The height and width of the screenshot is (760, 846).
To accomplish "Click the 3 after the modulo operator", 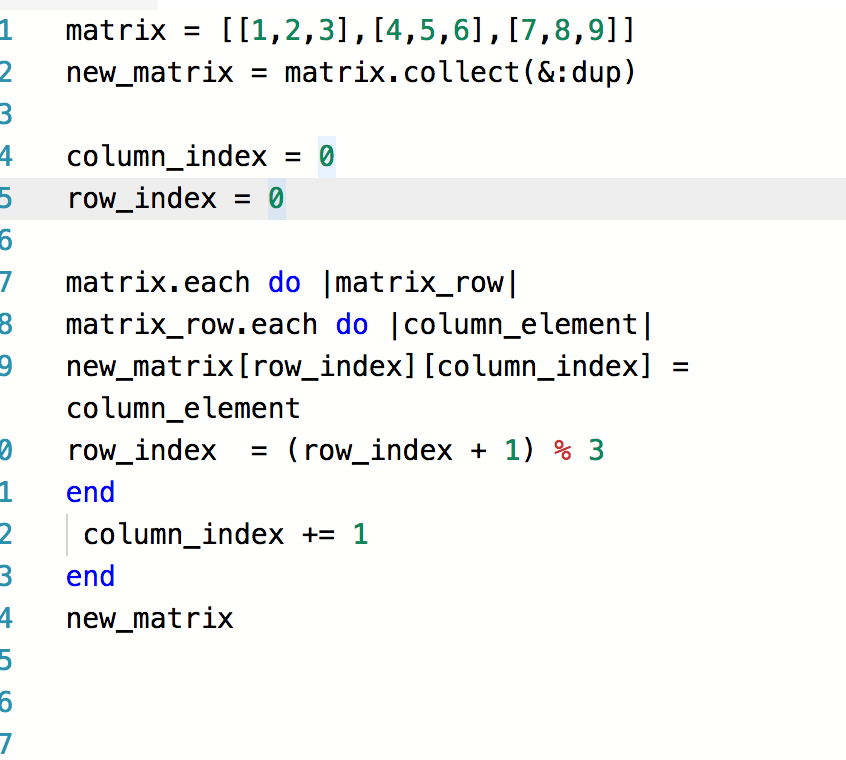I will pos(596,451).
